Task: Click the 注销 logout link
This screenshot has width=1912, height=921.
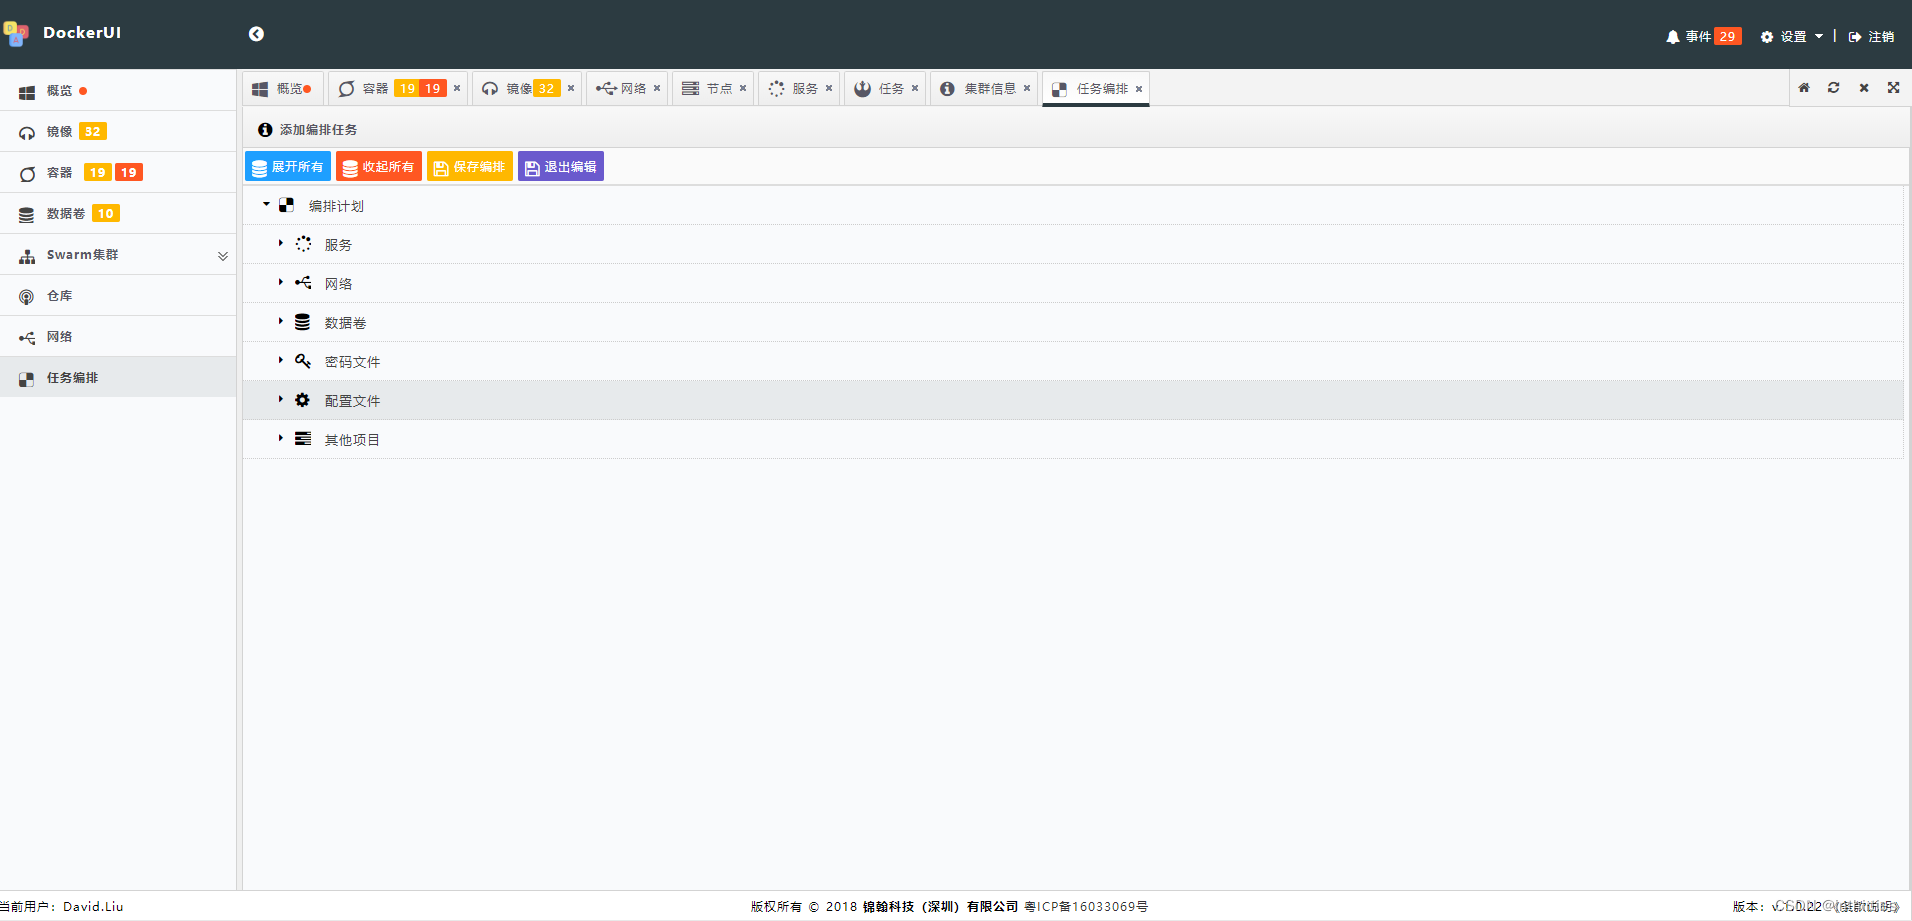Action: (x=1871, y=37)
